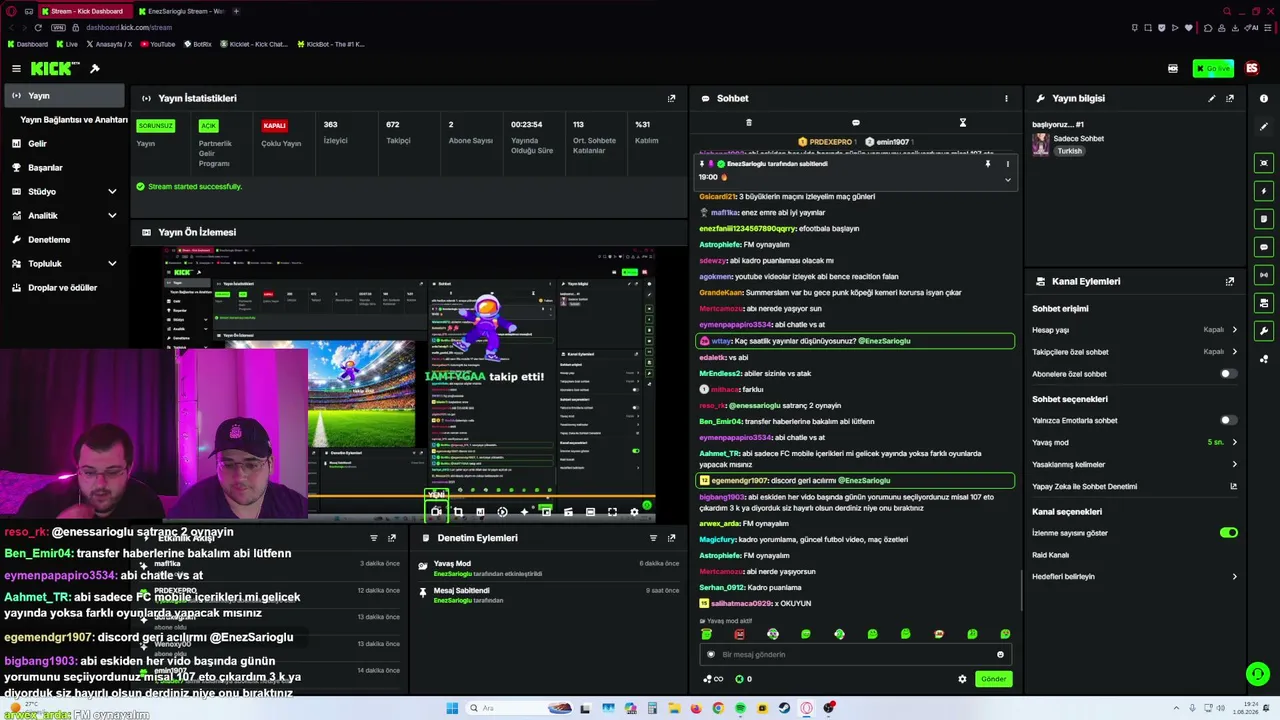
Task: Click Raid Kanalı option
Action: [x=1050, y=555]
